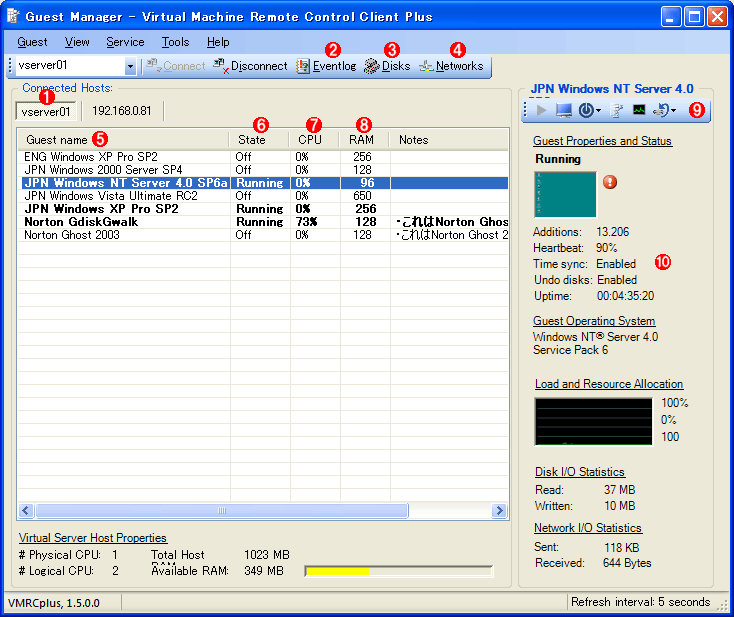734x617 pixels.
Task: Click the Heartbeat 90% value
Action: pos(607,248)
